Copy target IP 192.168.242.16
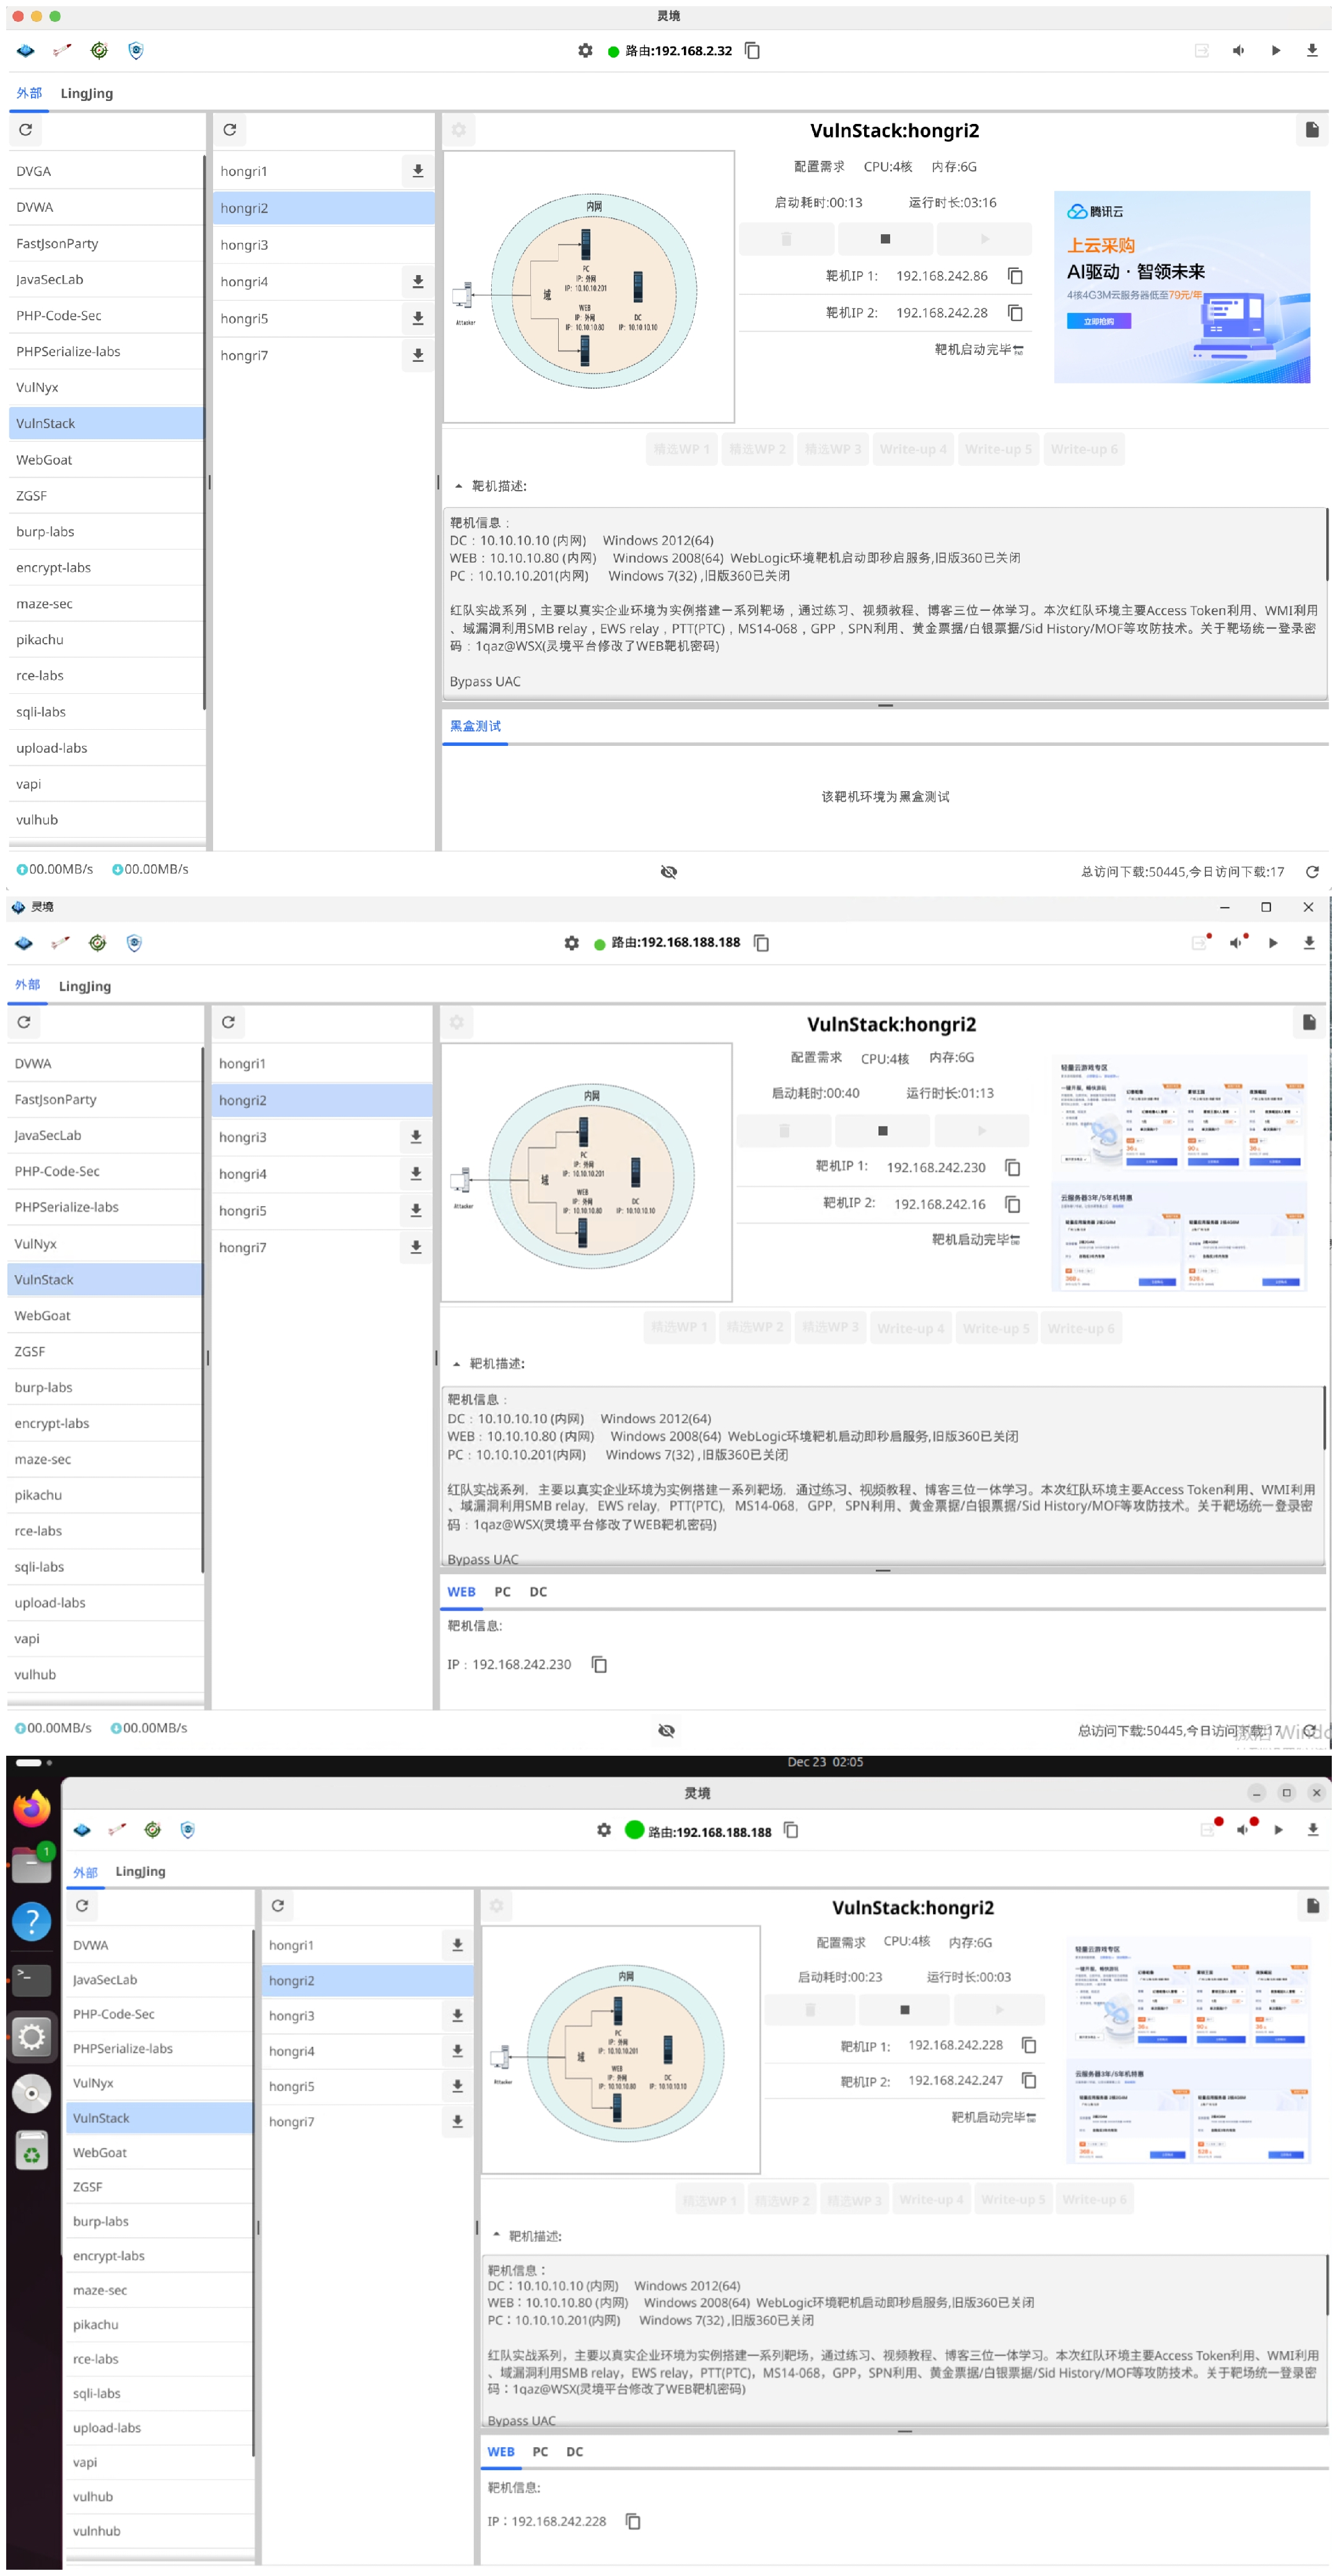1338x2576 pixels. point(1012,1204)
